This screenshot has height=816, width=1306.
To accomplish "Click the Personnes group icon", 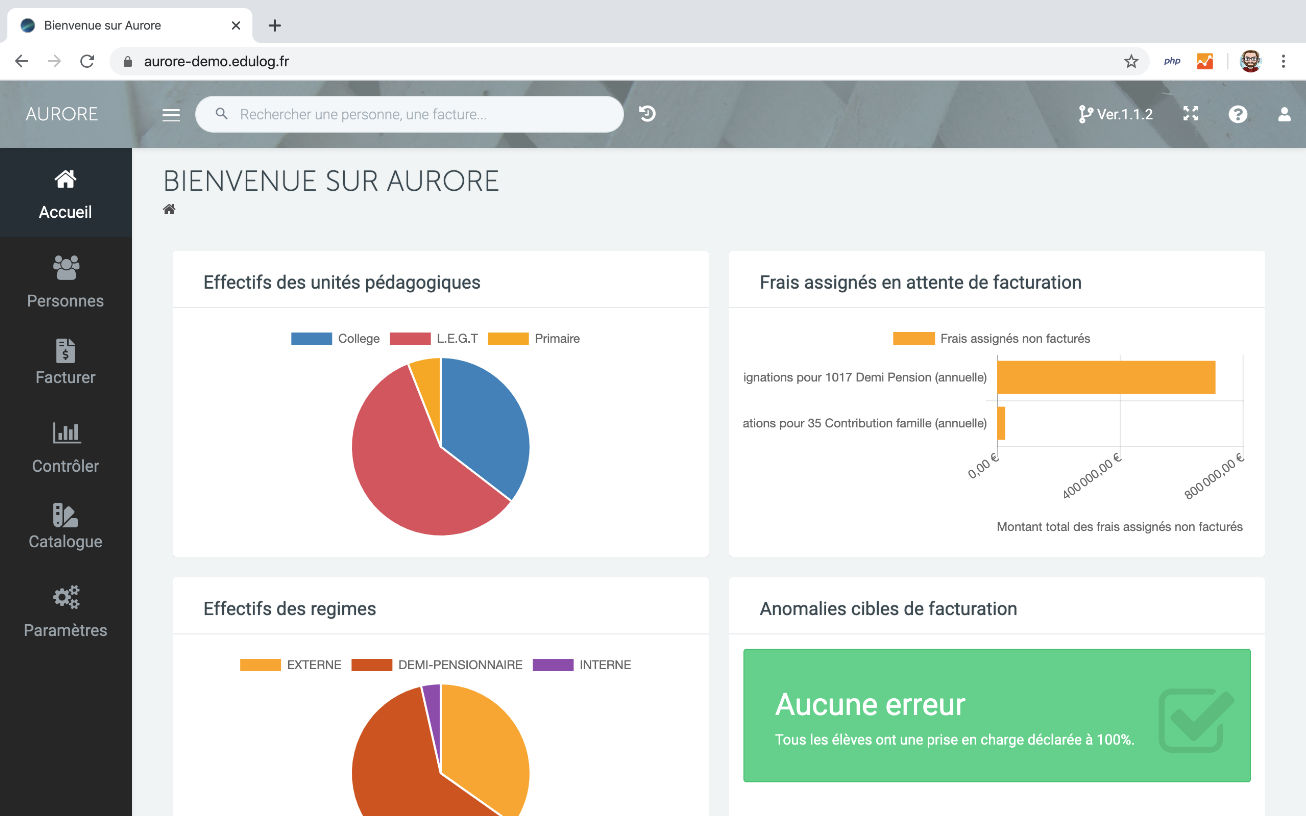I will (x=65, y=267).
